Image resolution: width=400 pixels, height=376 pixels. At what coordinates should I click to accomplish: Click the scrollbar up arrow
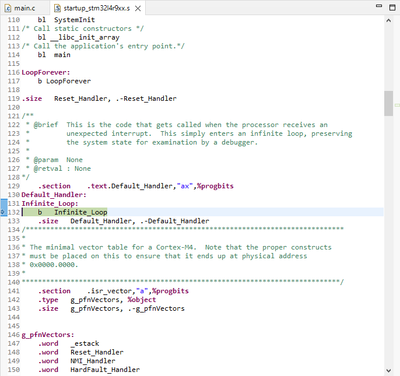[389, 20]
